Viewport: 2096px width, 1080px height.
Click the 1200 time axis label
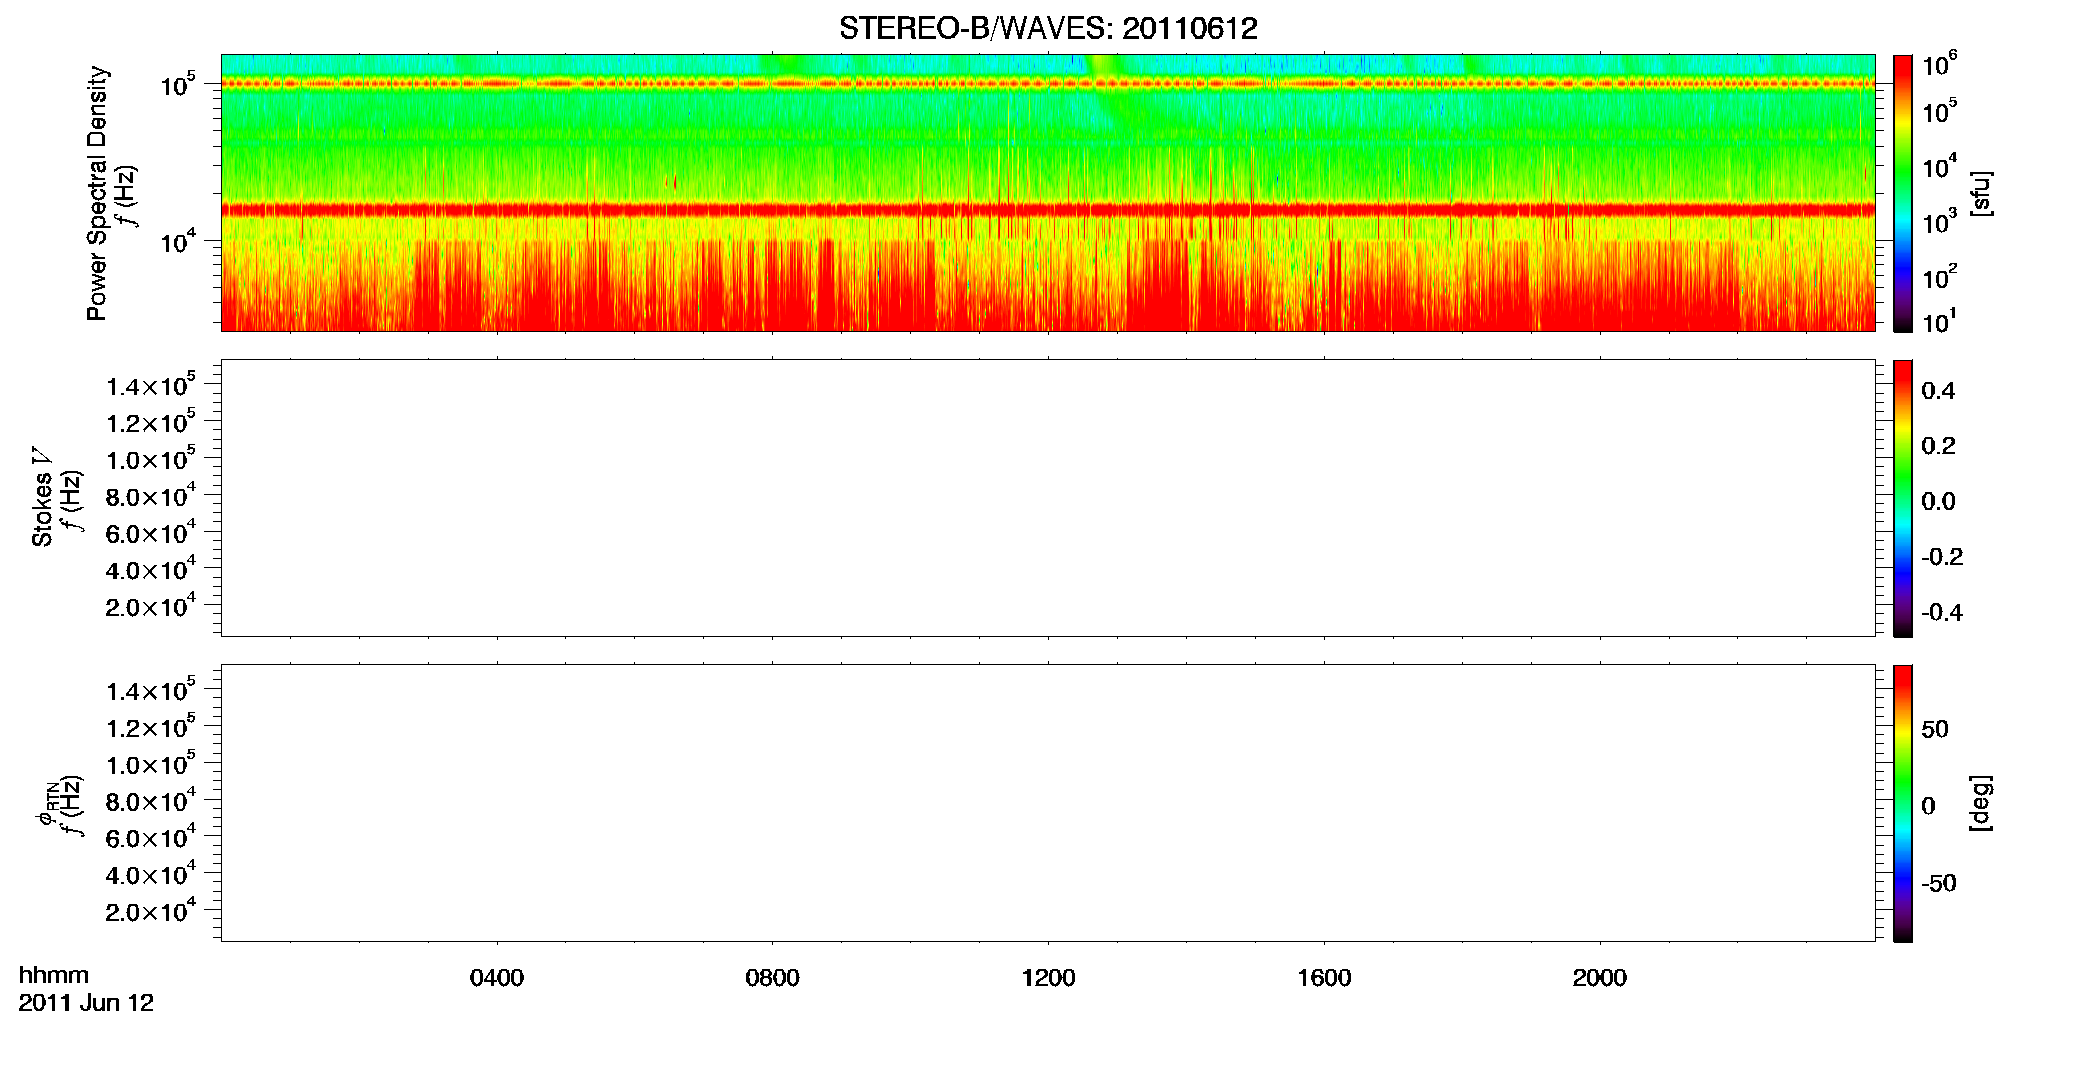click(x=1048, y=978)
